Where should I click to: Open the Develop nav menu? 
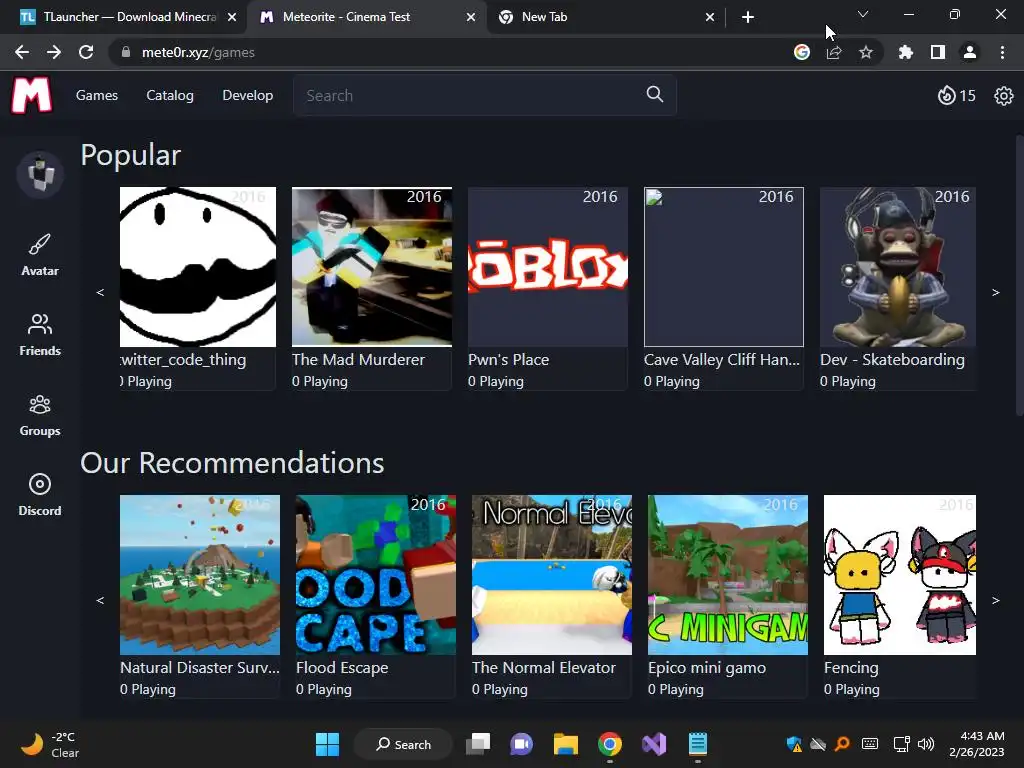pyautogui.click(x=248, y=95)
